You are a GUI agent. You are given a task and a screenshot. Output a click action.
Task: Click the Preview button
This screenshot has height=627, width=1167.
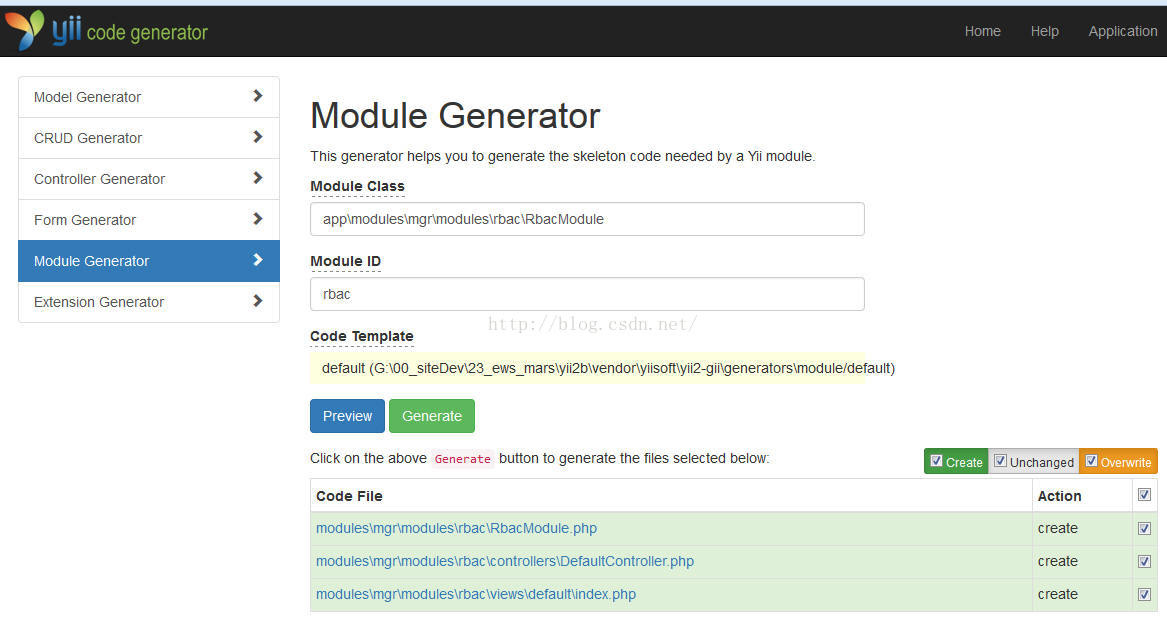[348, 416]
